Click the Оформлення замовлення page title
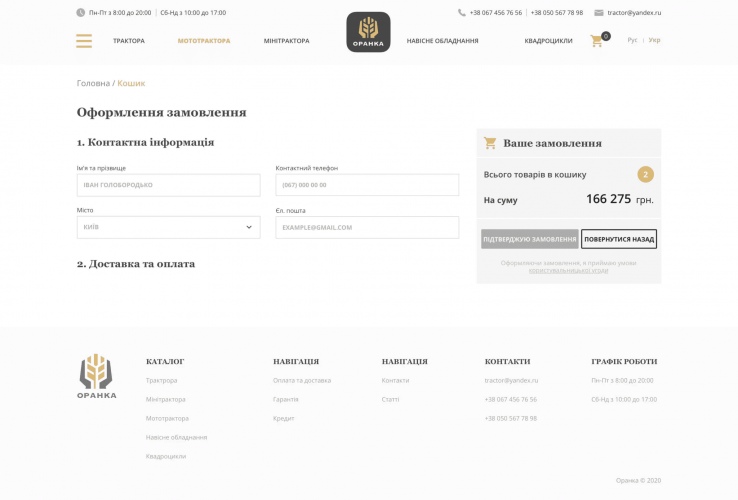 pos(161,113)
